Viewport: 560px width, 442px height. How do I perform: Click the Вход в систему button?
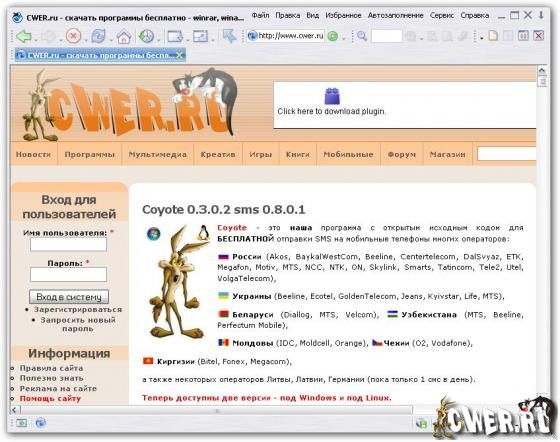(x=69, y=297)
